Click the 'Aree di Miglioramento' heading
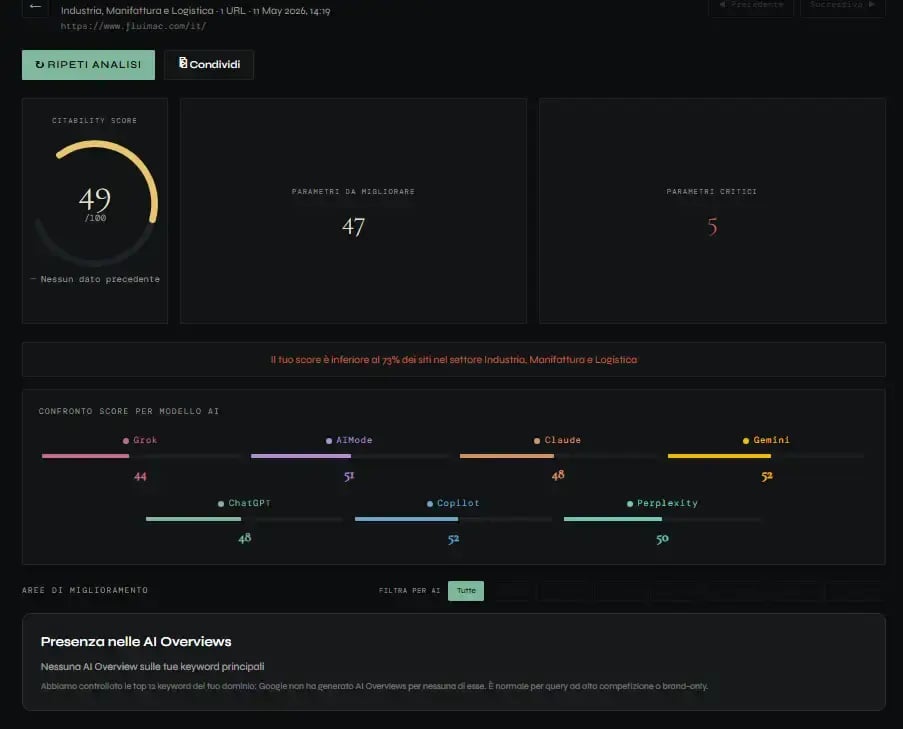Screen dimensions: 903x729 [x=85, y=590]
